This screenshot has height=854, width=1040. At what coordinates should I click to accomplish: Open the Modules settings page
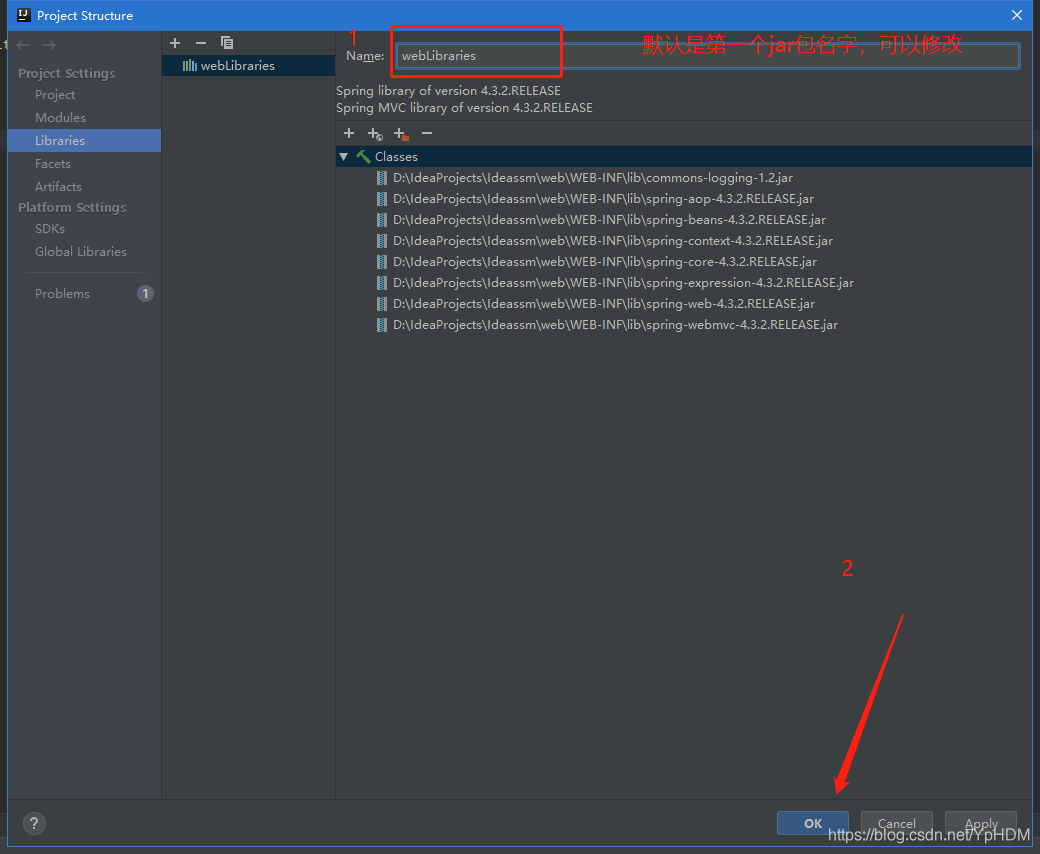click(60, 118)
